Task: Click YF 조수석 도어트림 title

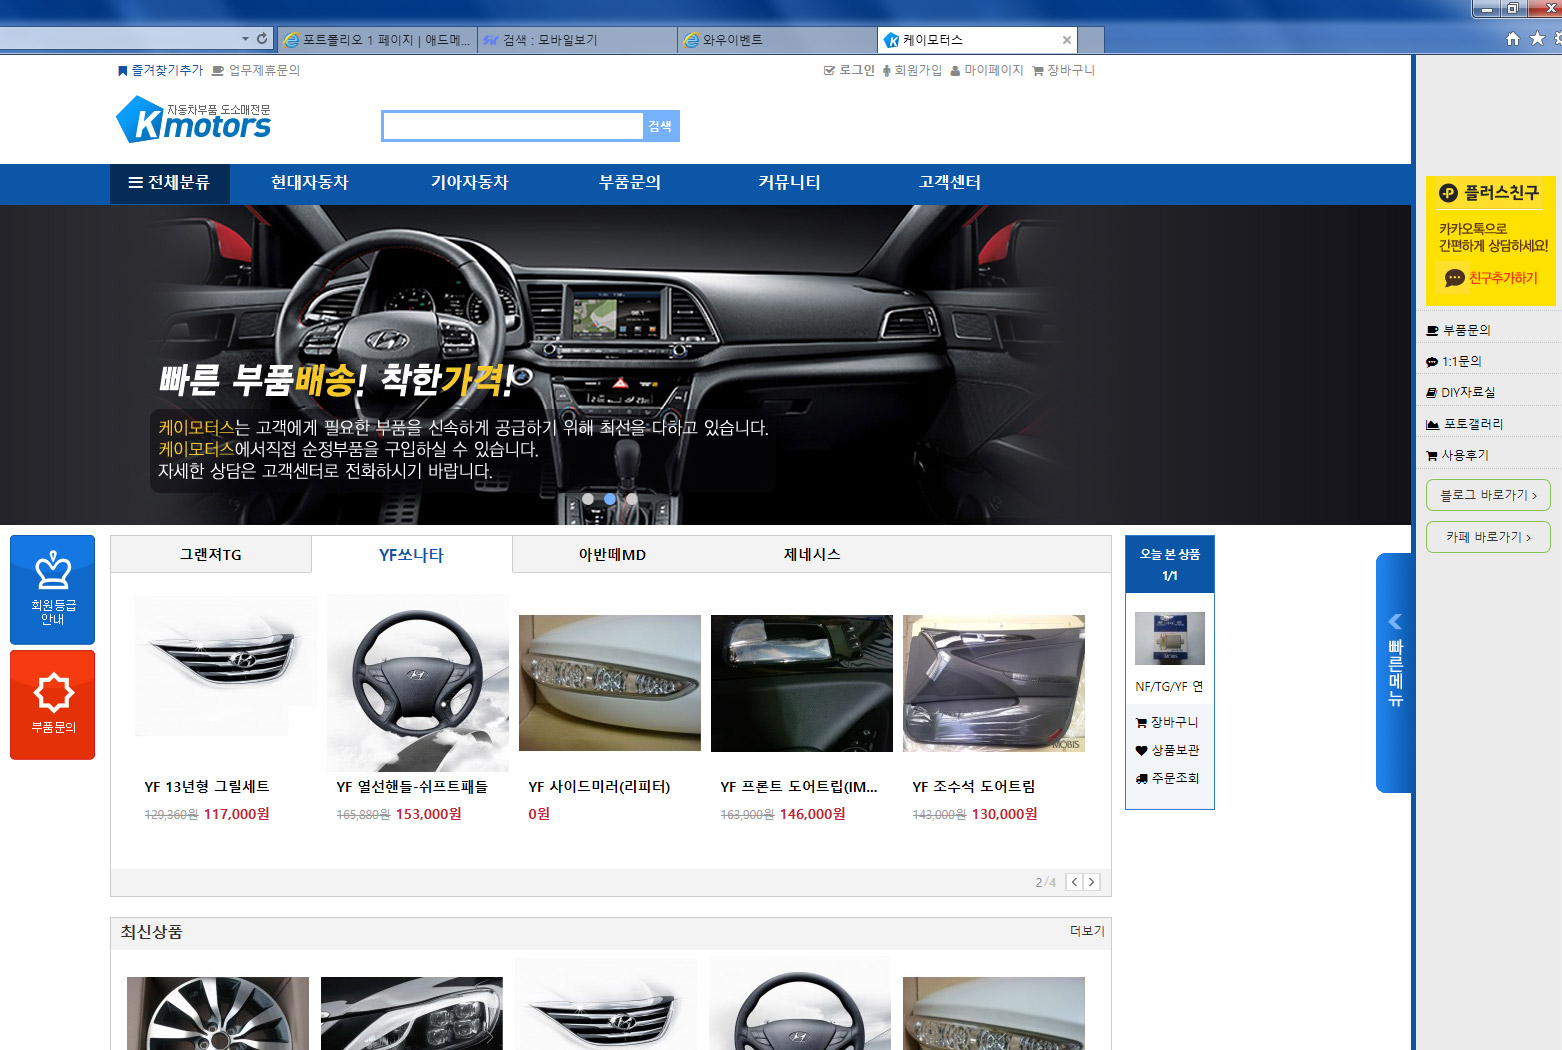Action: pos(974,787)
